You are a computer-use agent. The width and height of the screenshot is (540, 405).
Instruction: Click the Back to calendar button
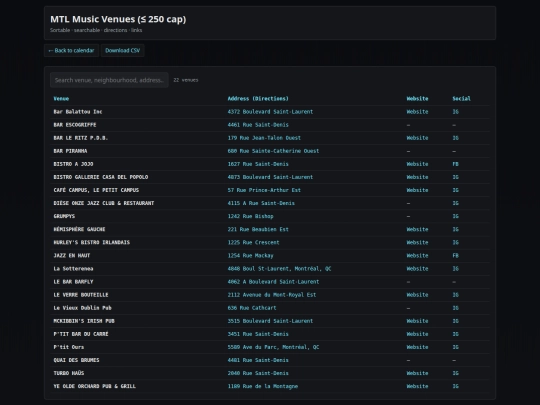(x=71, y=50)
